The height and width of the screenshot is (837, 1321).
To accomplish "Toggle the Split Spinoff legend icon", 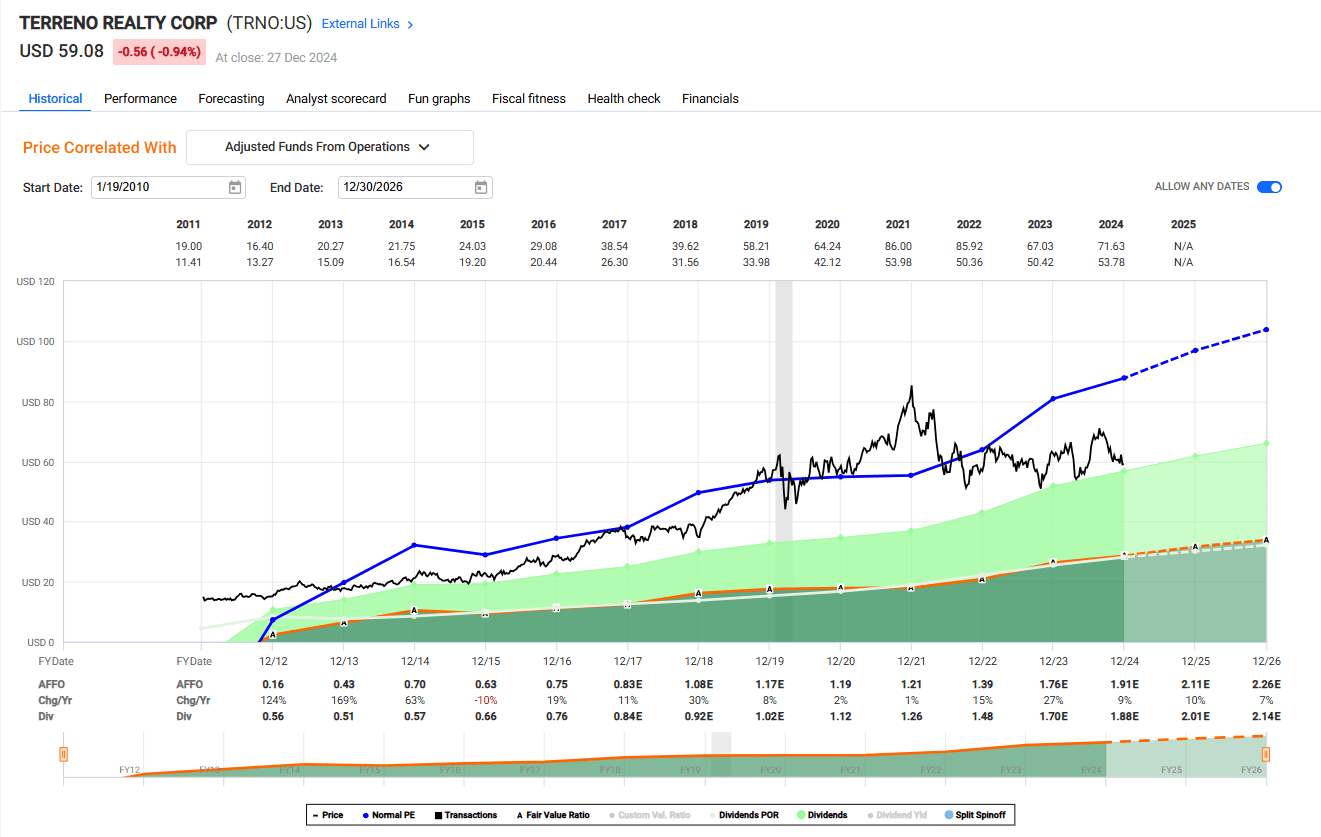I will (x=949, y=815).
